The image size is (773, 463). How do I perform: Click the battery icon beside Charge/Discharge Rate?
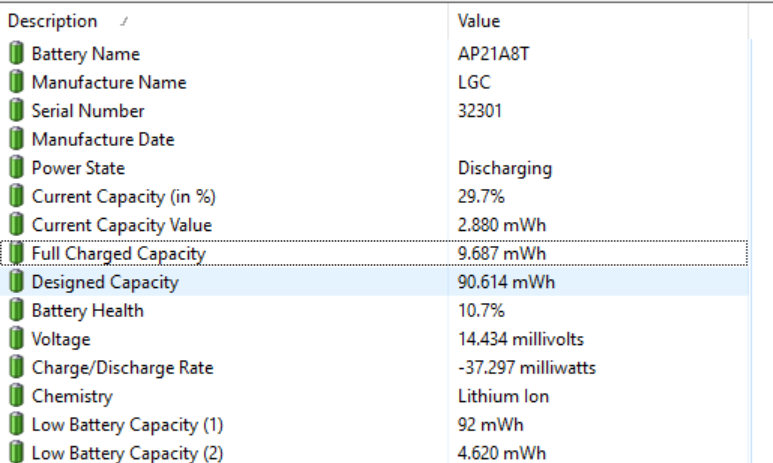tap(16, 368)
